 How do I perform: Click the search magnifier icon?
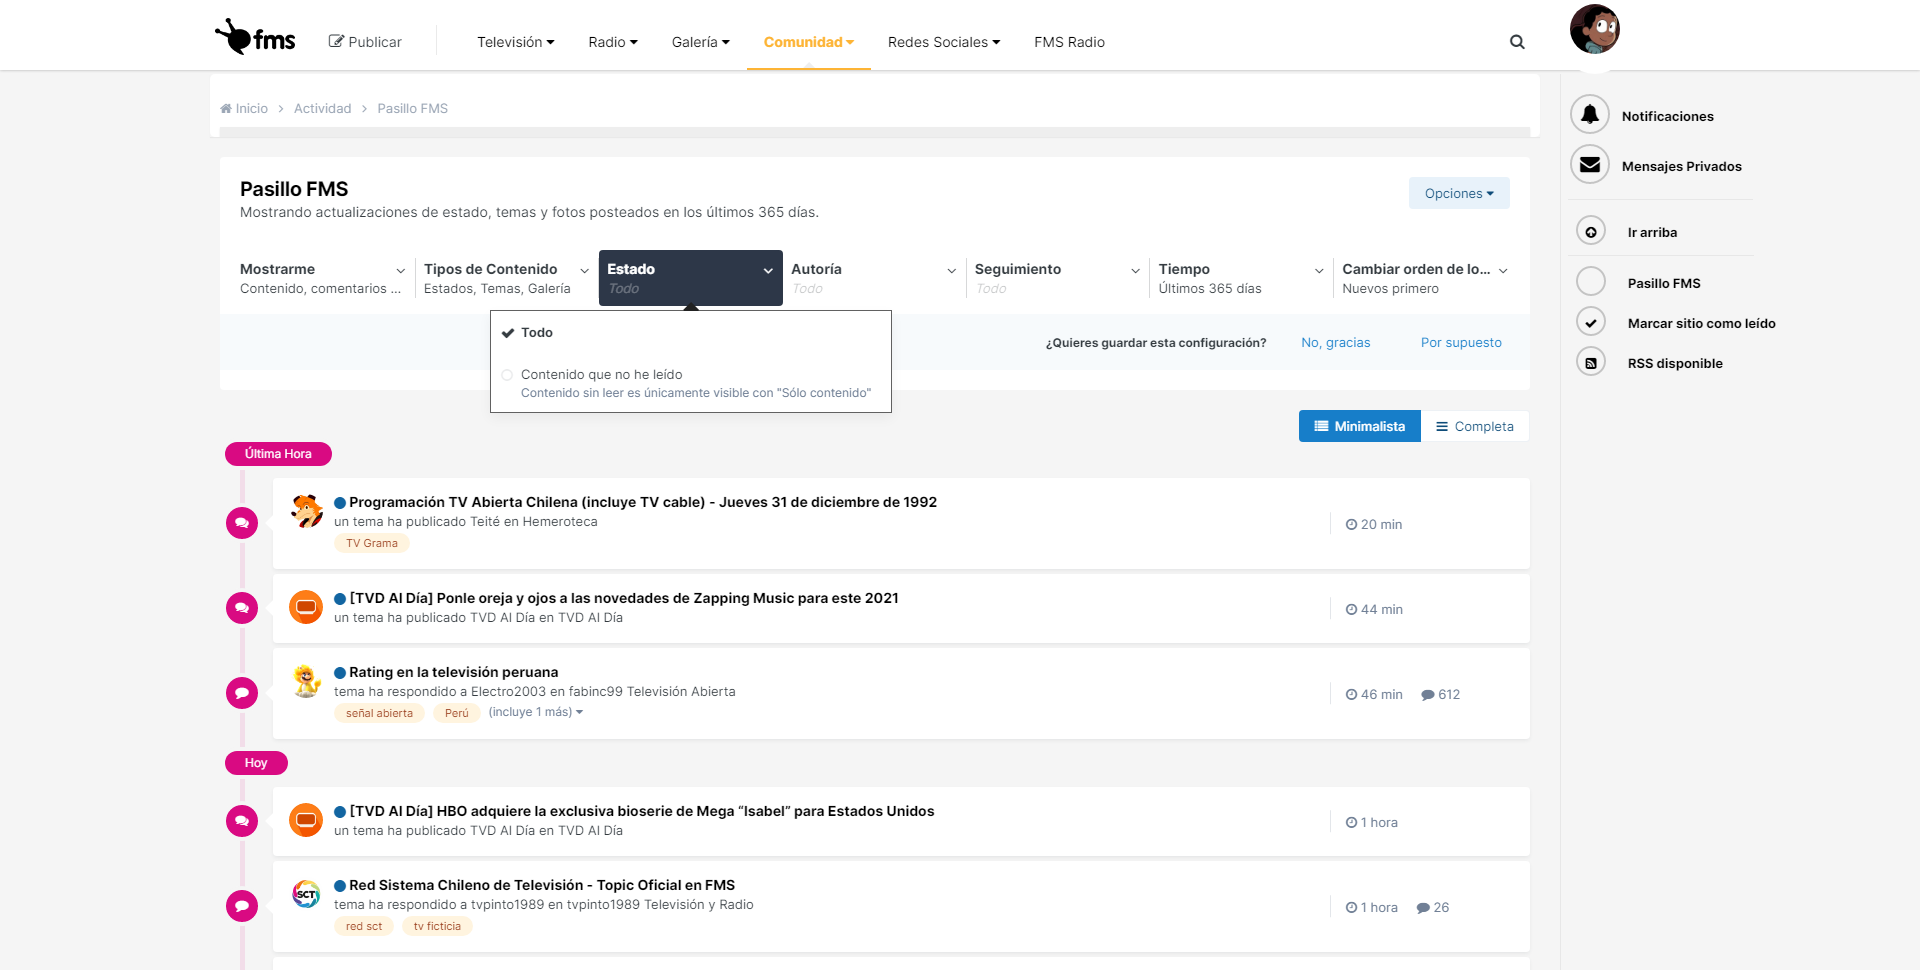(1517, 42)
